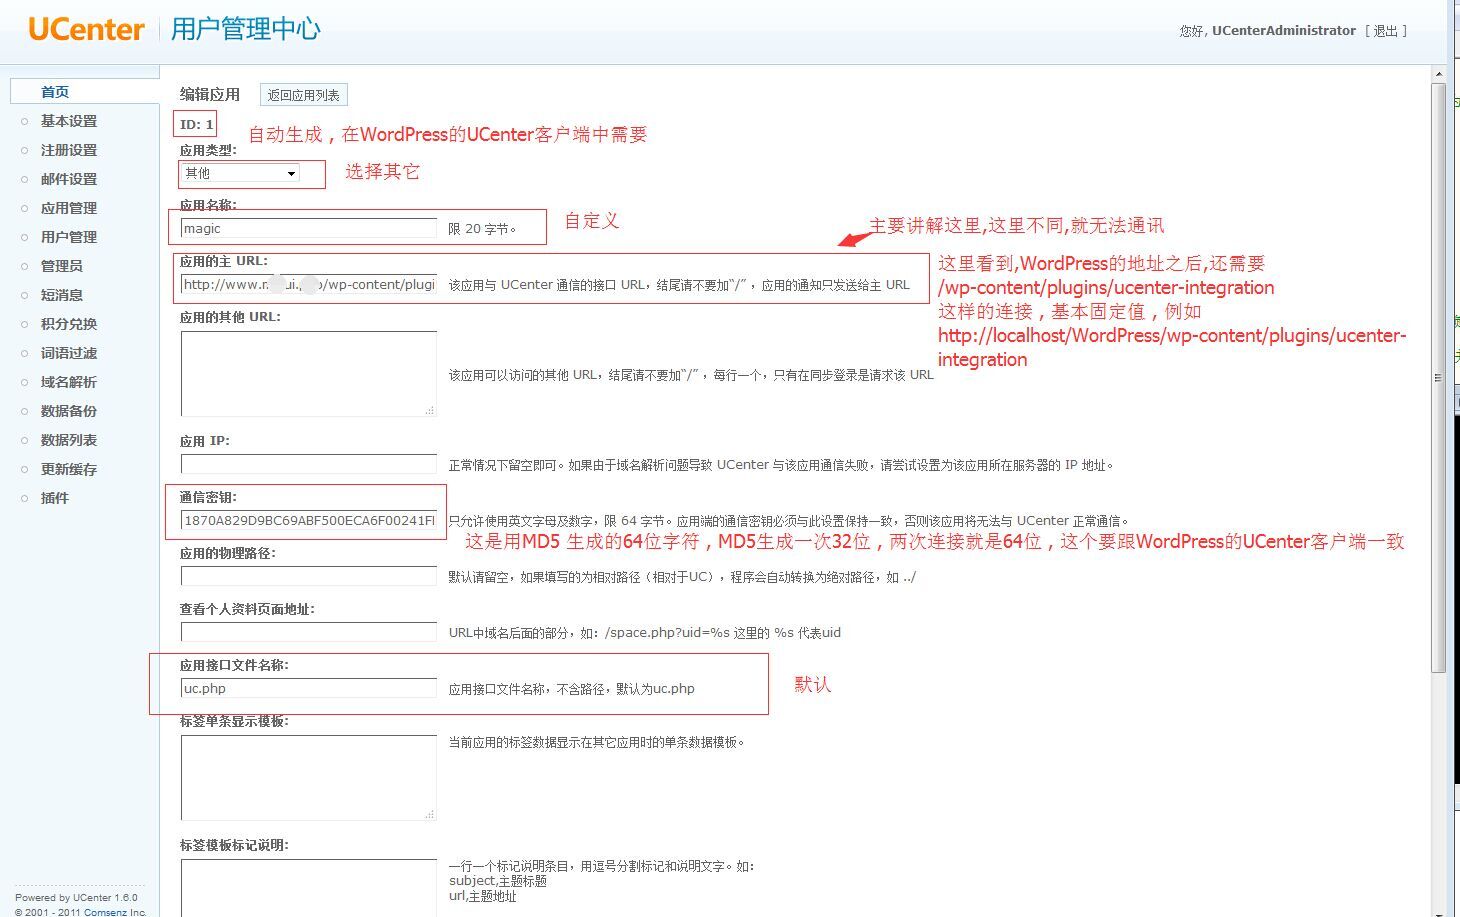Click the vertical scrollbar thumb

(1439, 377)
